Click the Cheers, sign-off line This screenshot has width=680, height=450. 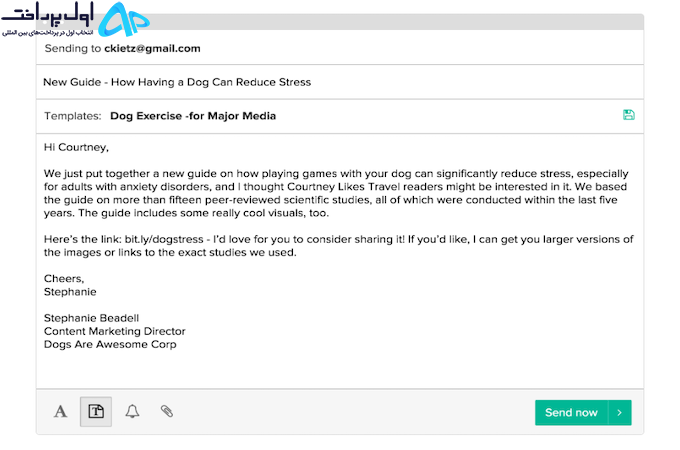pyautogui.click(x=64, y=279)
